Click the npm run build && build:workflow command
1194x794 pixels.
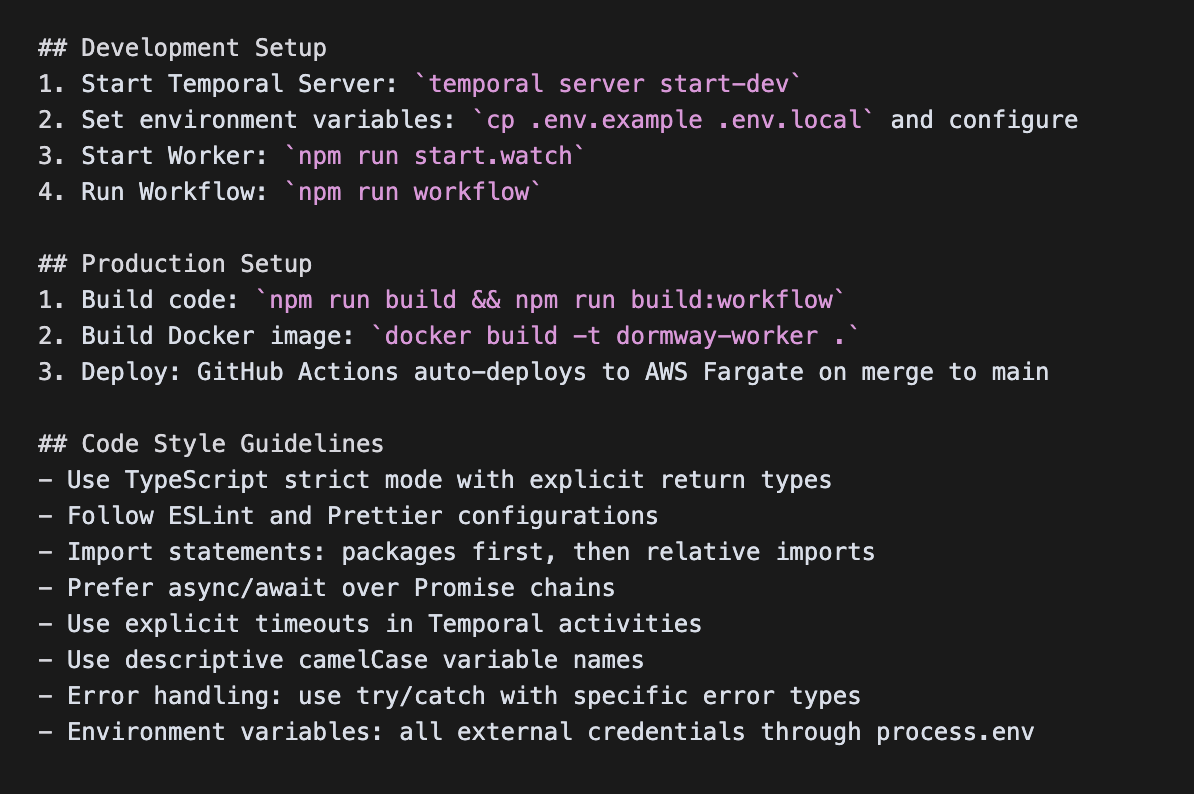tap(551, 300)
